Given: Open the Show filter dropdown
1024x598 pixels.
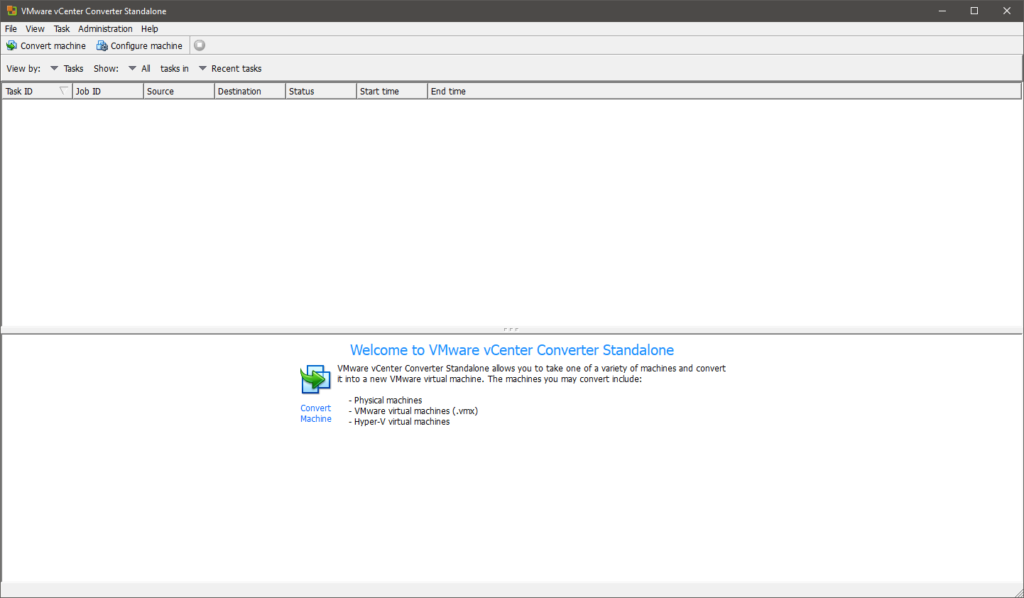Looking at the screenshot, I should pos(131,68).
